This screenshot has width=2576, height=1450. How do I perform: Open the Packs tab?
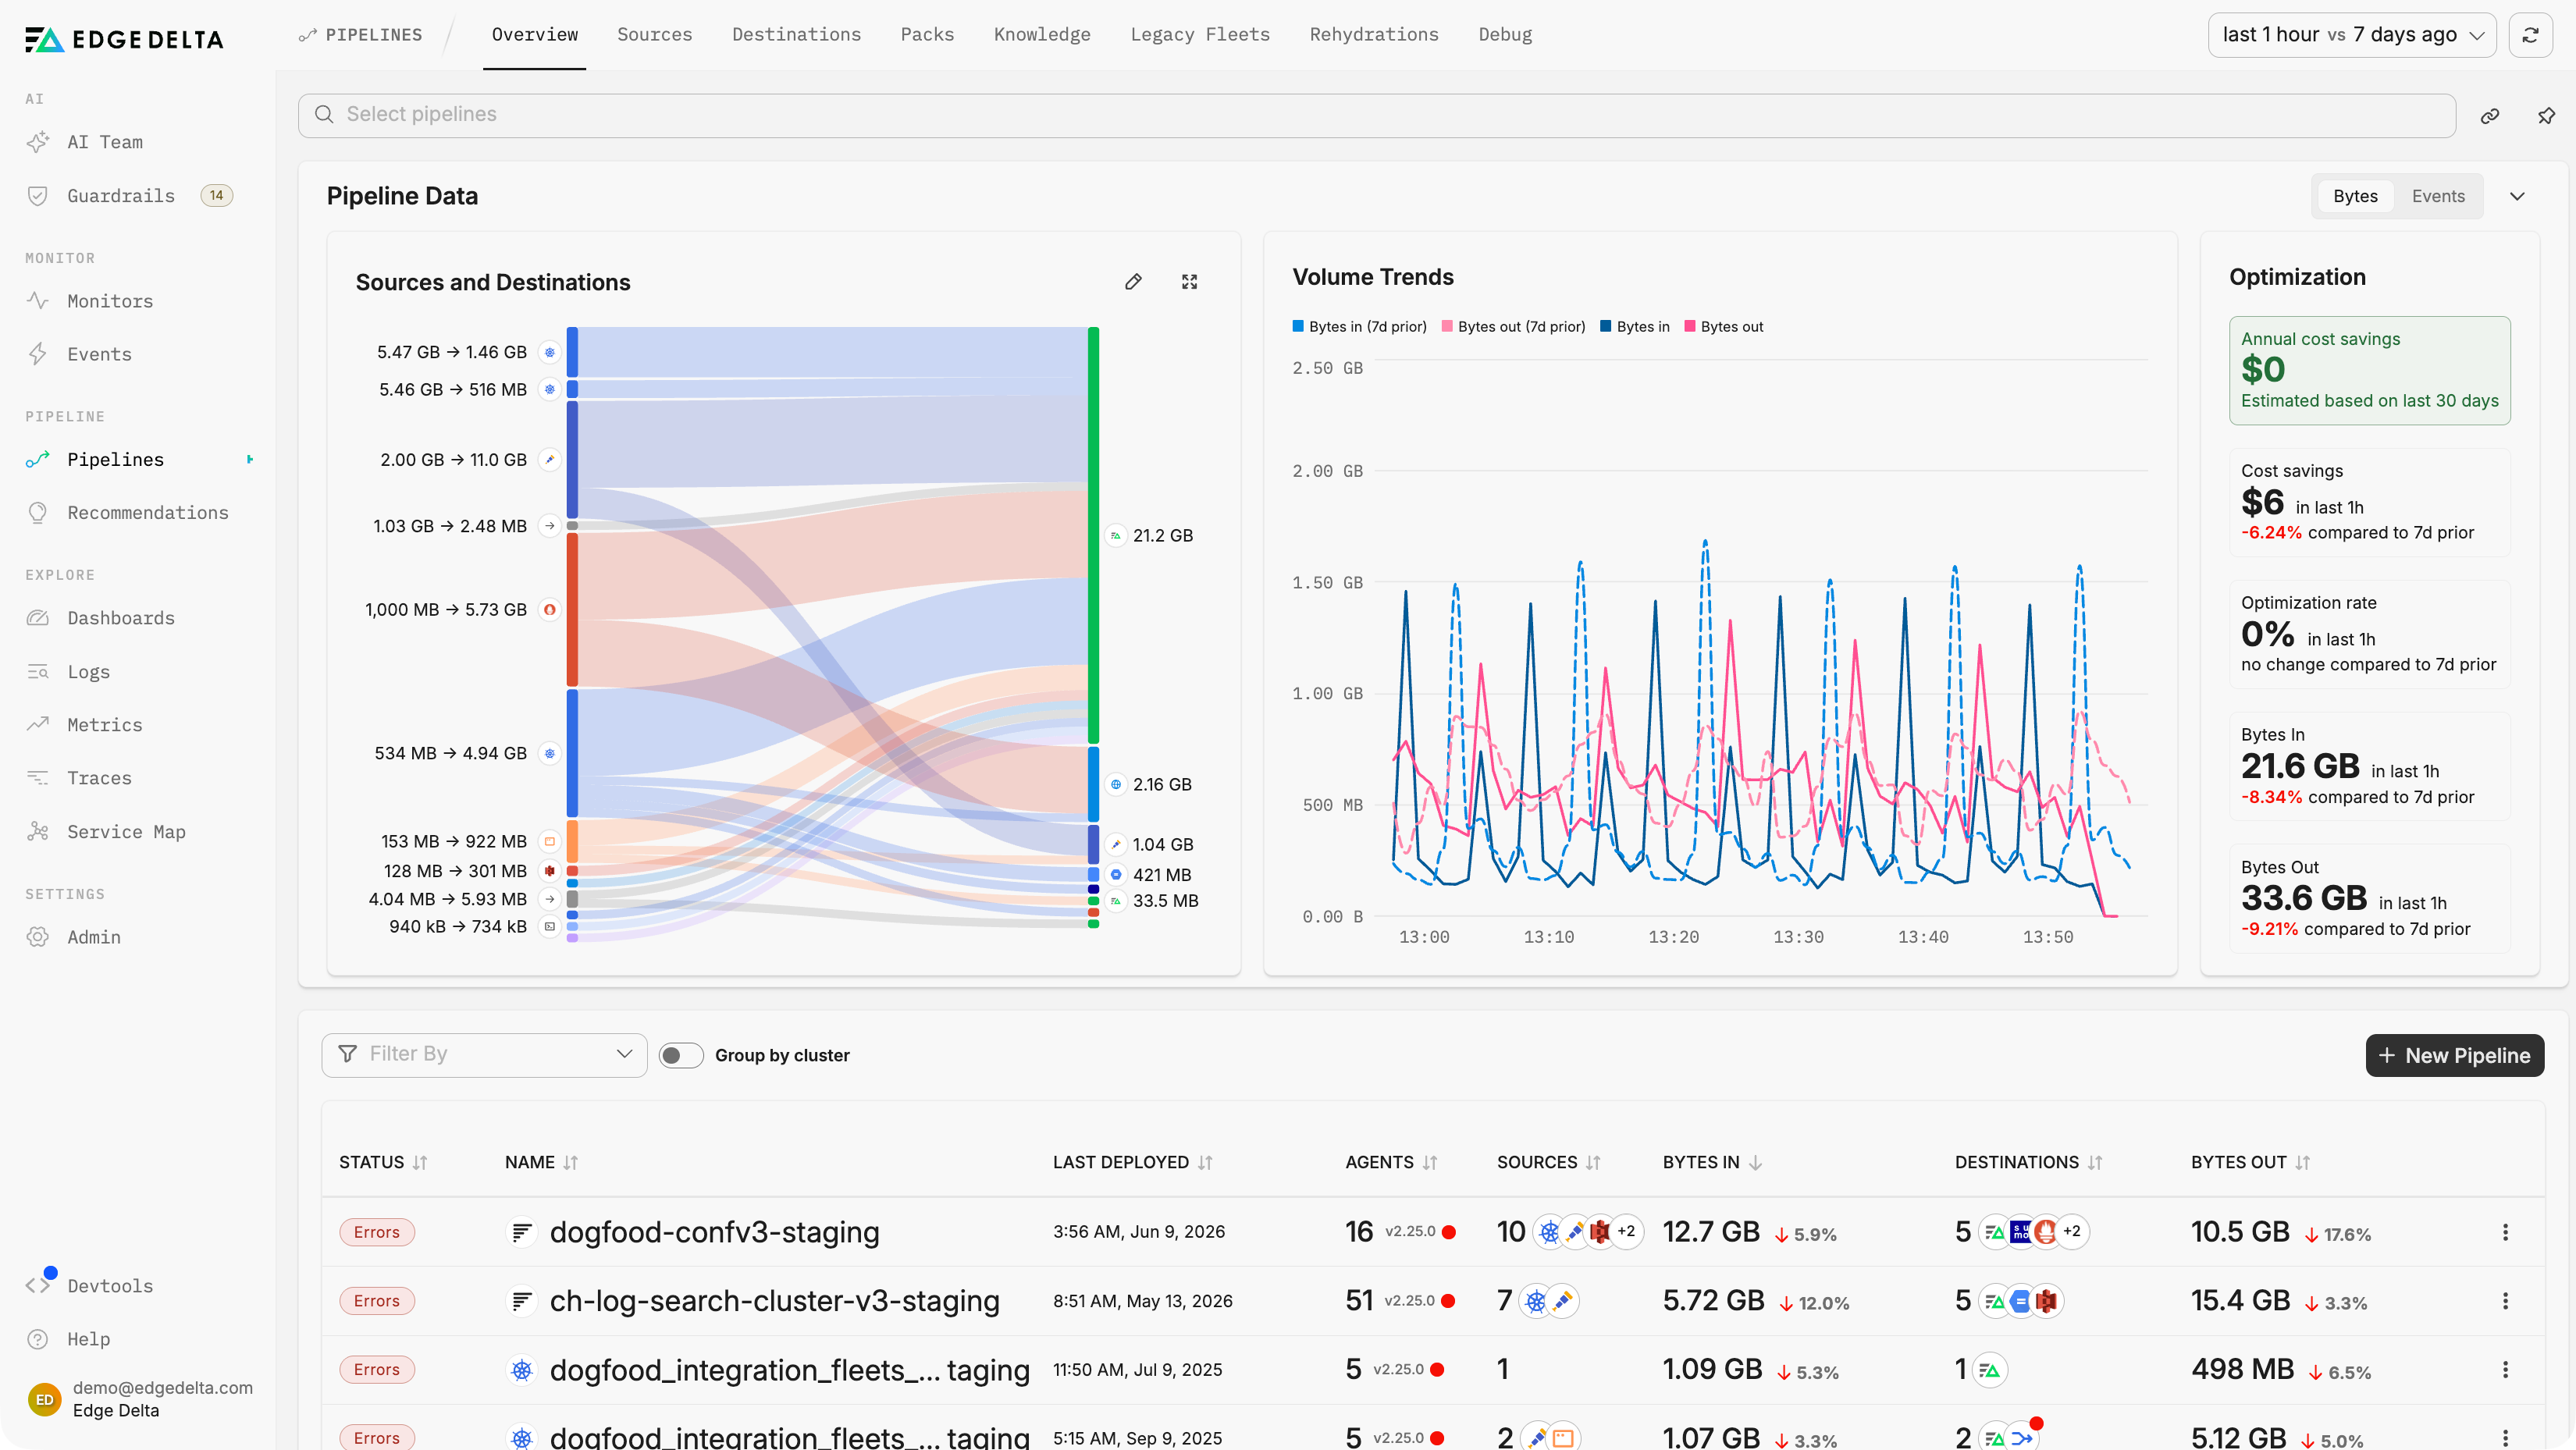[927, 35]
